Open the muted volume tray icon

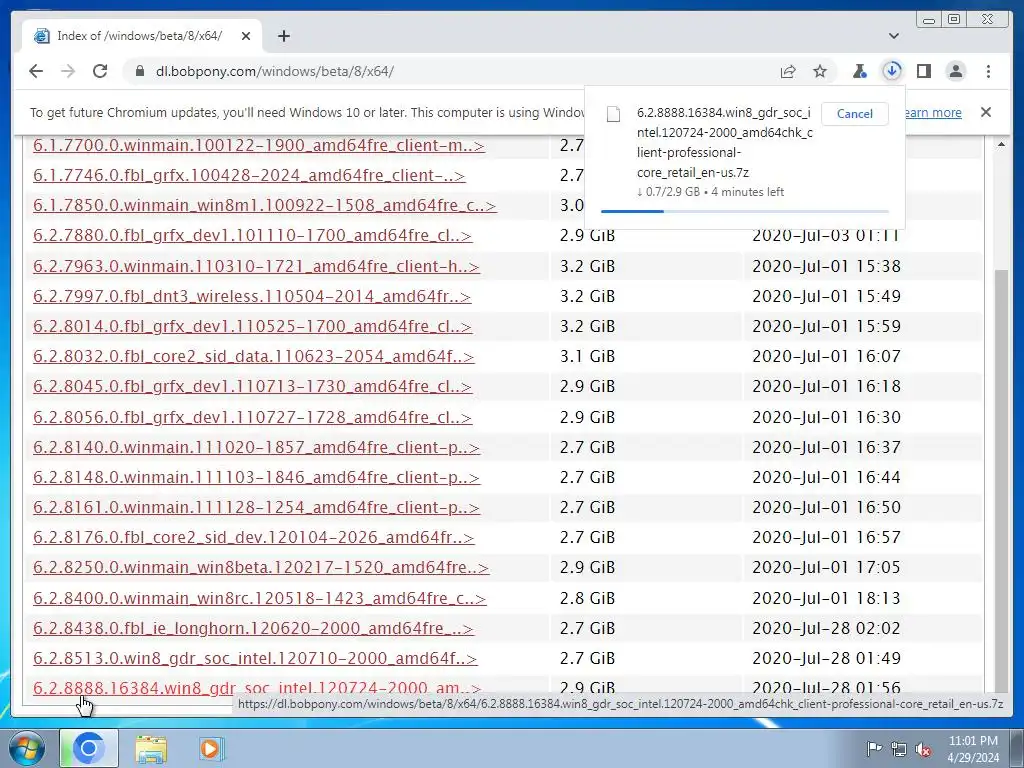[923, 749]
